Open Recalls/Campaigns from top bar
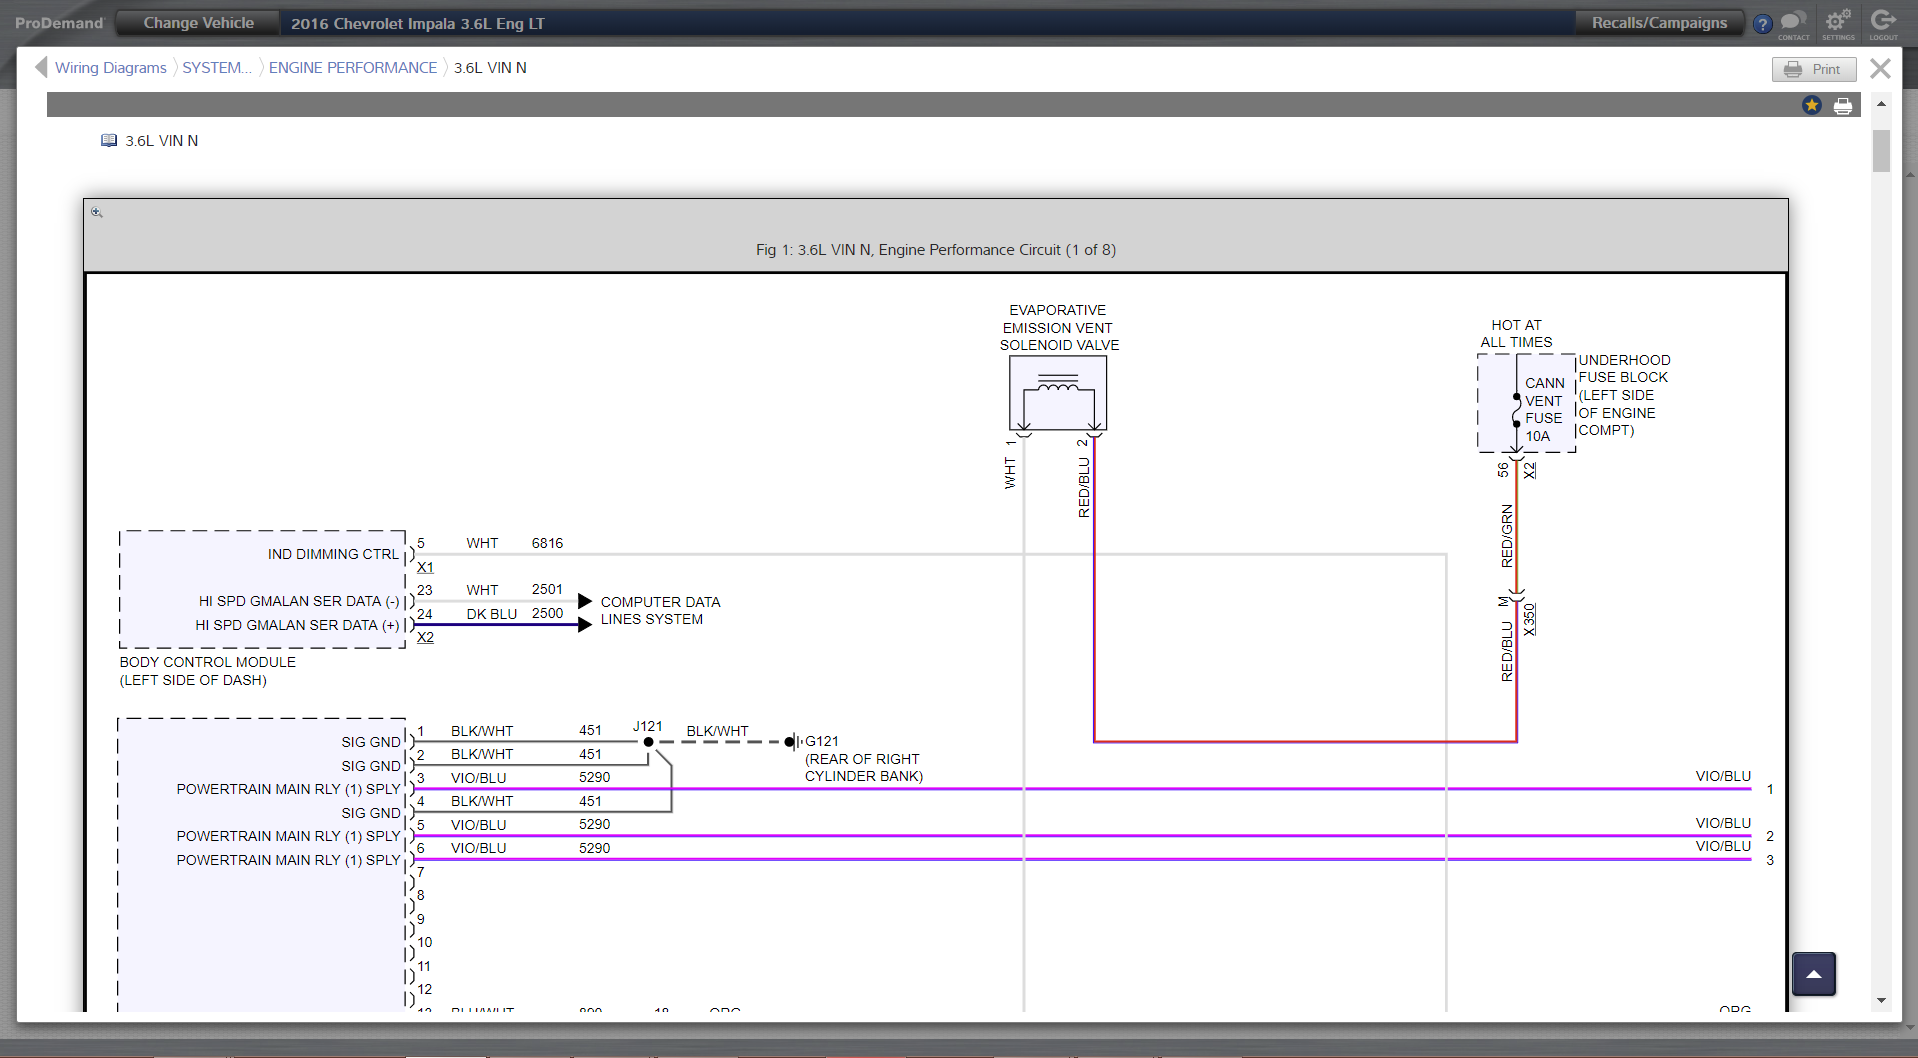Image resolution: width=1918 pixels, height=1058 pixels. point(1659,23)
